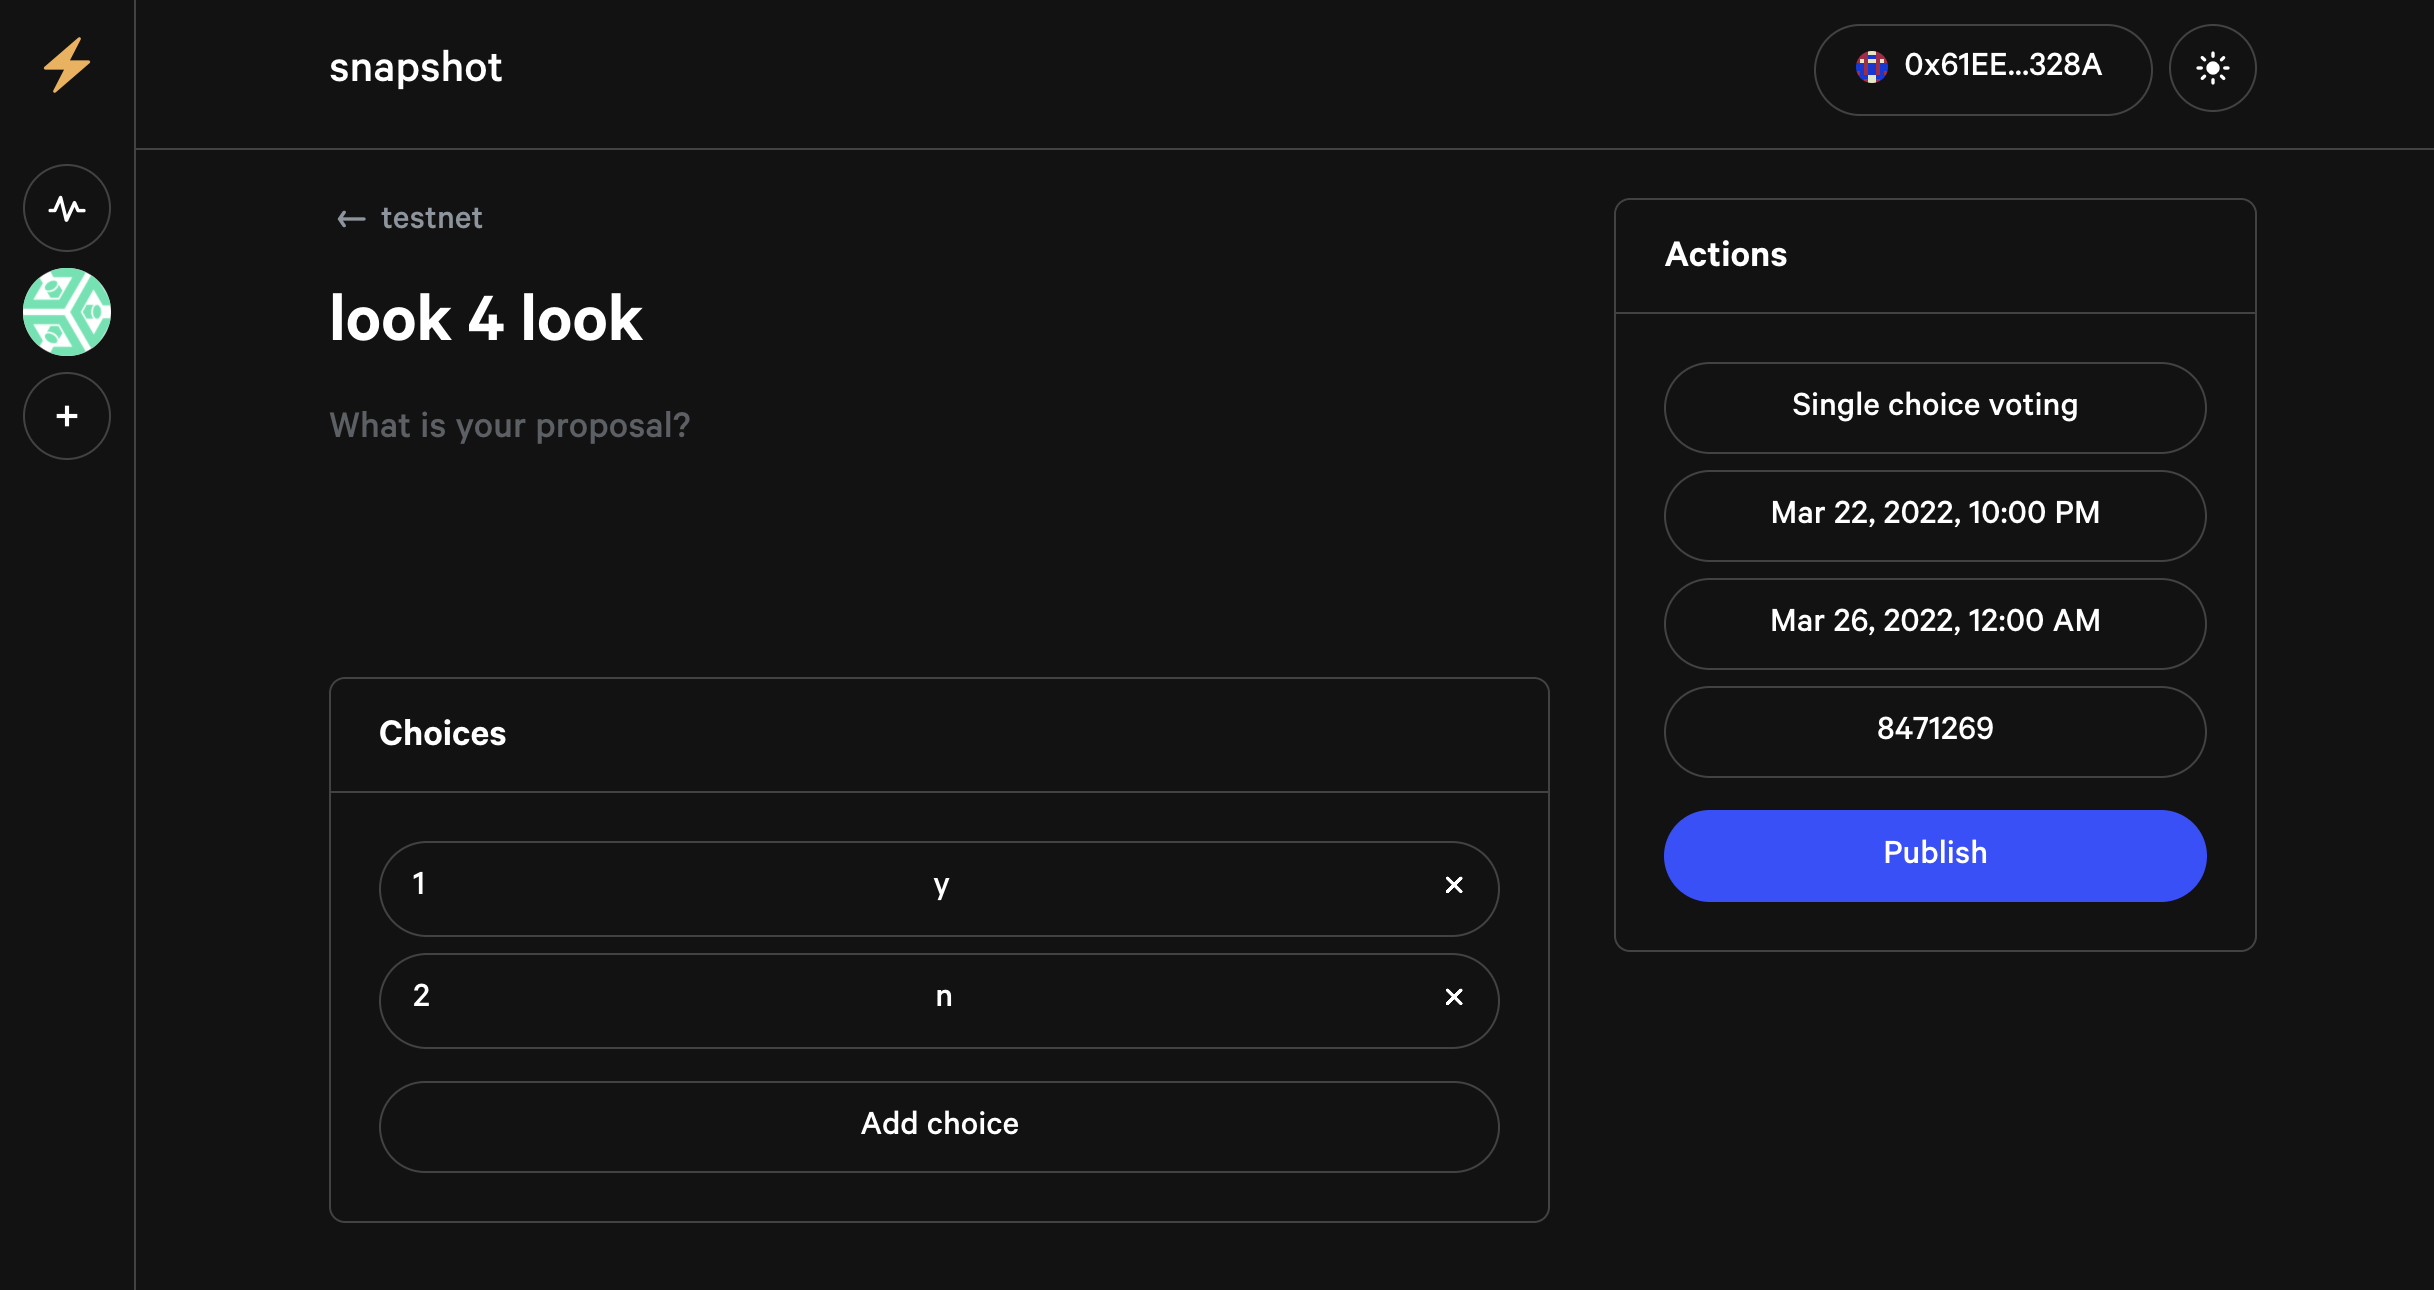
Task: Publish the proposal
Action: point(1934,855)
